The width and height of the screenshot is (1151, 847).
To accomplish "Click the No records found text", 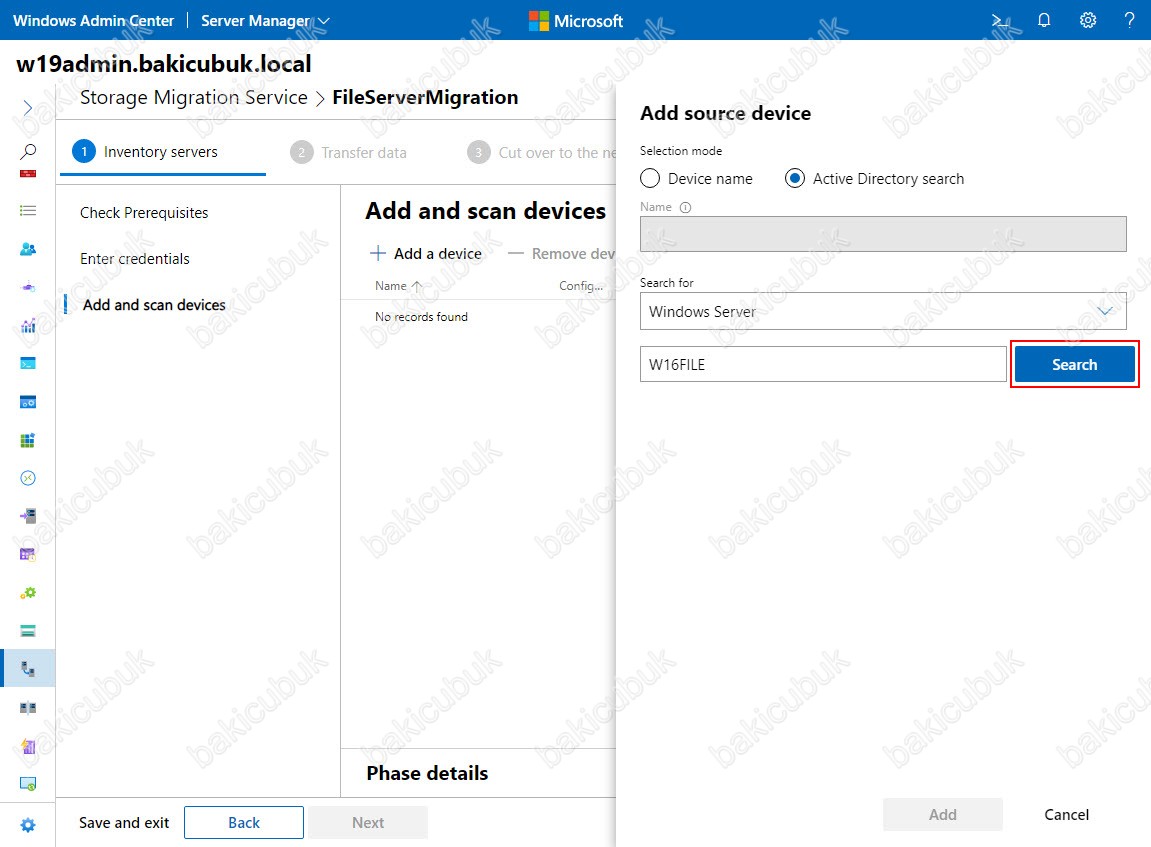I will point(421,316).
